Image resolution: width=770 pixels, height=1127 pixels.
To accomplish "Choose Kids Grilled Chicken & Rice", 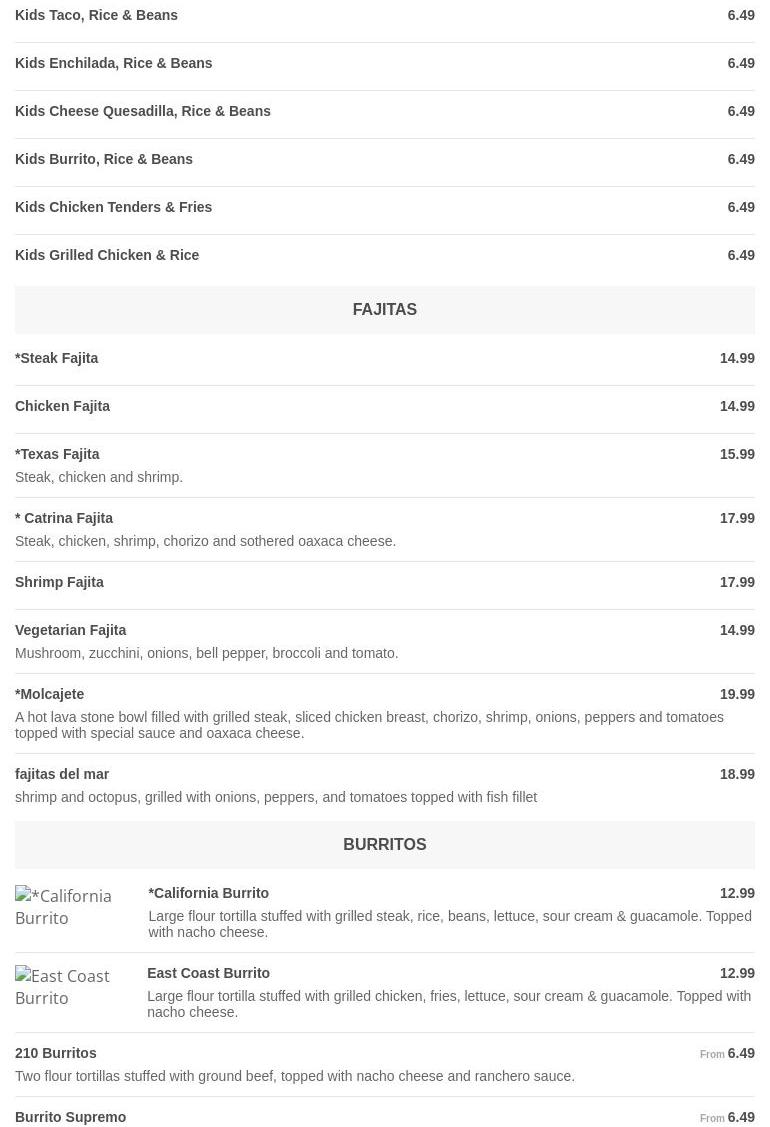I will click(107, 256).
